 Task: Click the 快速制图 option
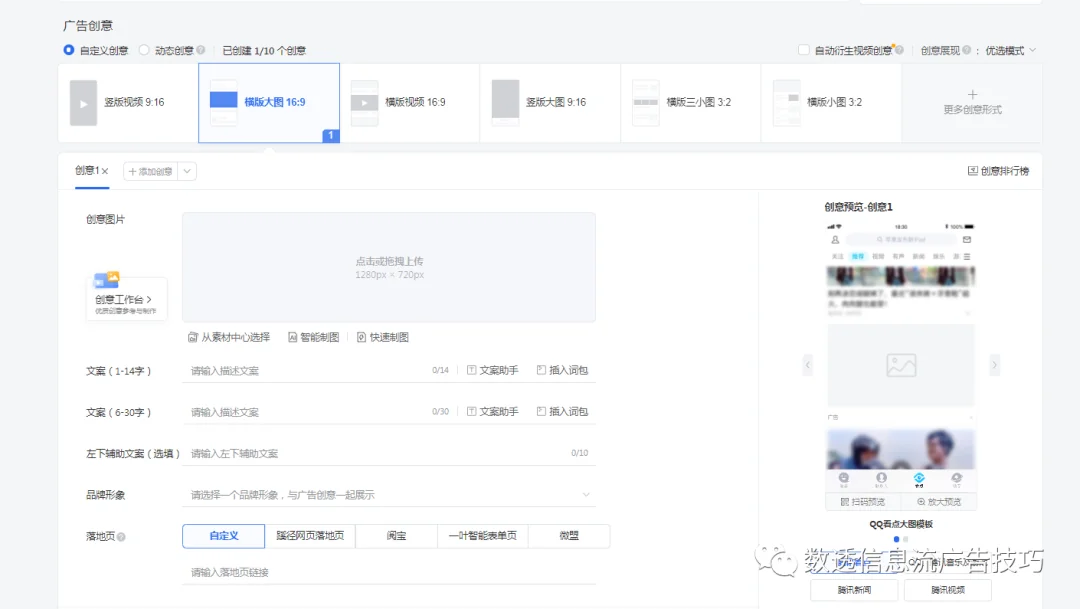click(383, 337)
